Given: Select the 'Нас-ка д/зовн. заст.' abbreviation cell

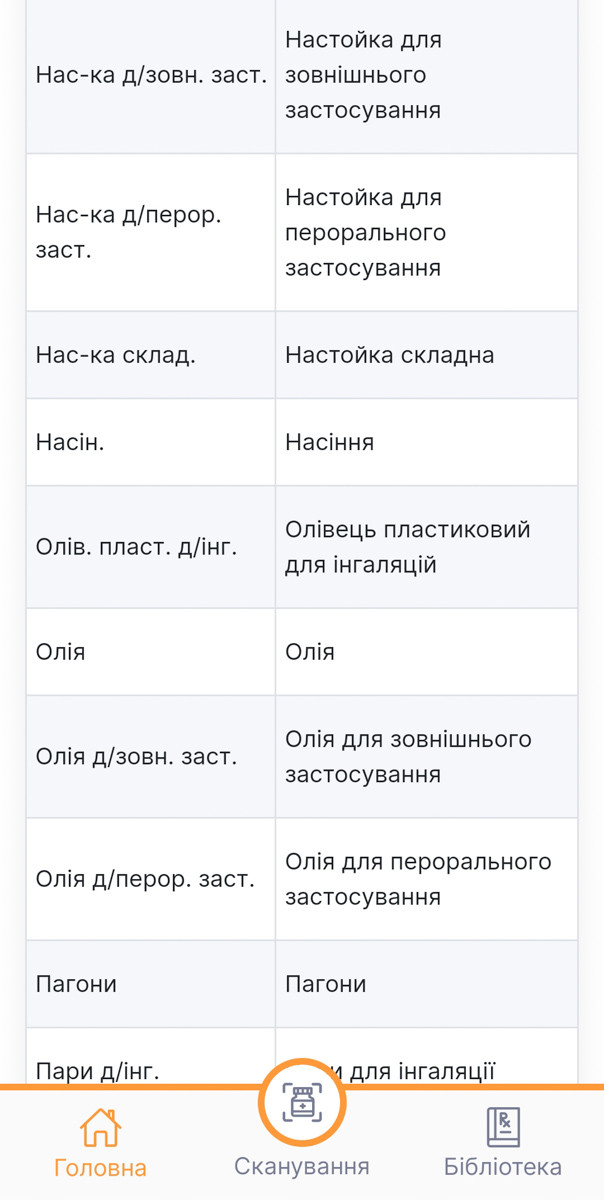Looking at the screenshot, I should (151, 75).
